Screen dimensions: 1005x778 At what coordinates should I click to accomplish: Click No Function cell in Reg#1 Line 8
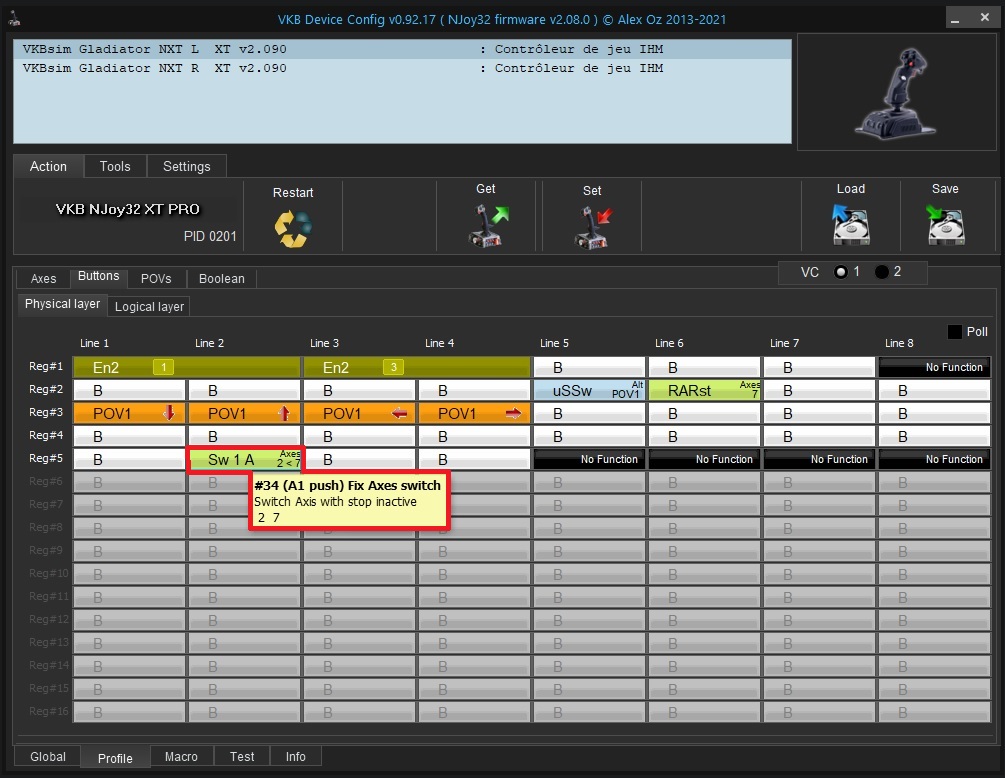tap(934, 367)
